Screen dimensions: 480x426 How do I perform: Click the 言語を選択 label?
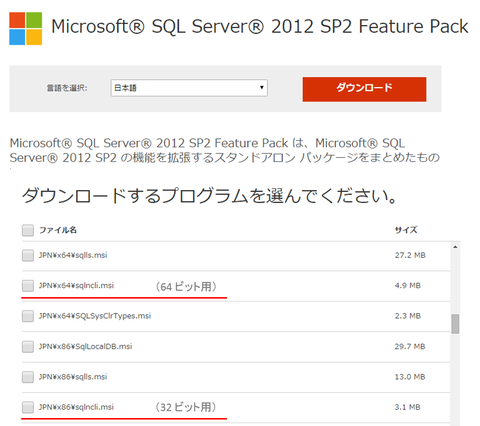pyautogui.click(x=67, y=88)
